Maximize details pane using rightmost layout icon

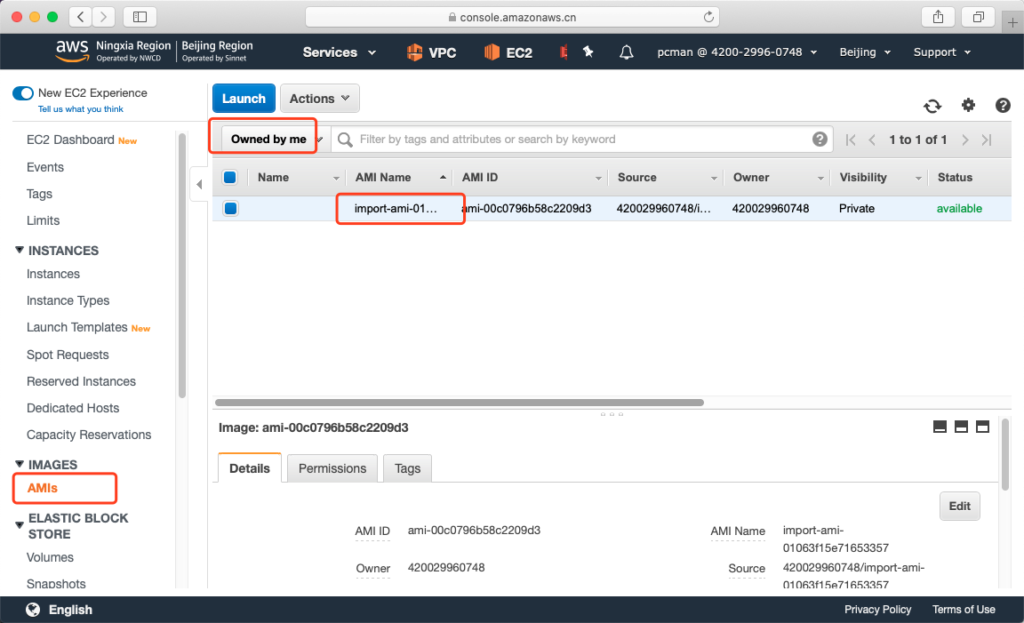[x=982, y=427]
